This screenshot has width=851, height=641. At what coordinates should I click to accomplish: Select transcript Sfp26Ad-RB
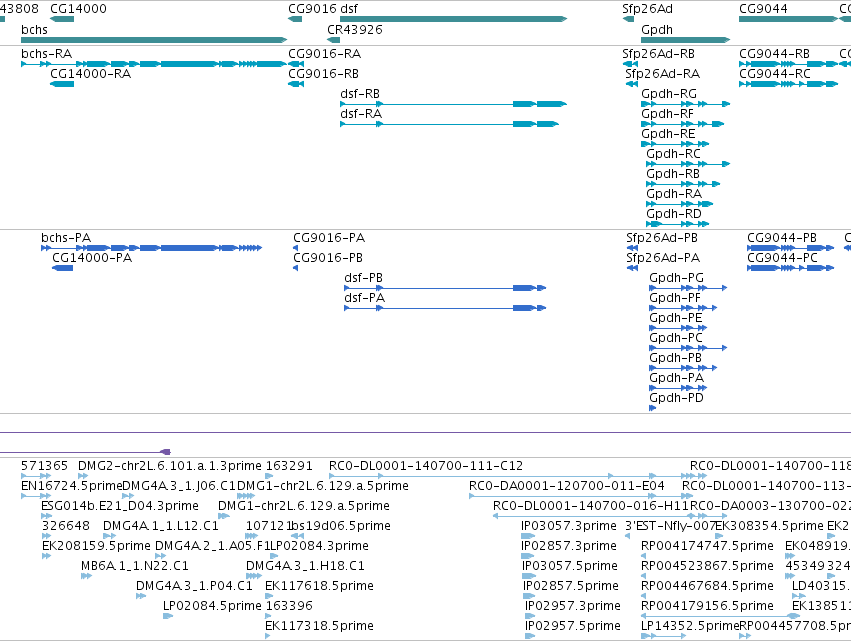pos(630,64)
